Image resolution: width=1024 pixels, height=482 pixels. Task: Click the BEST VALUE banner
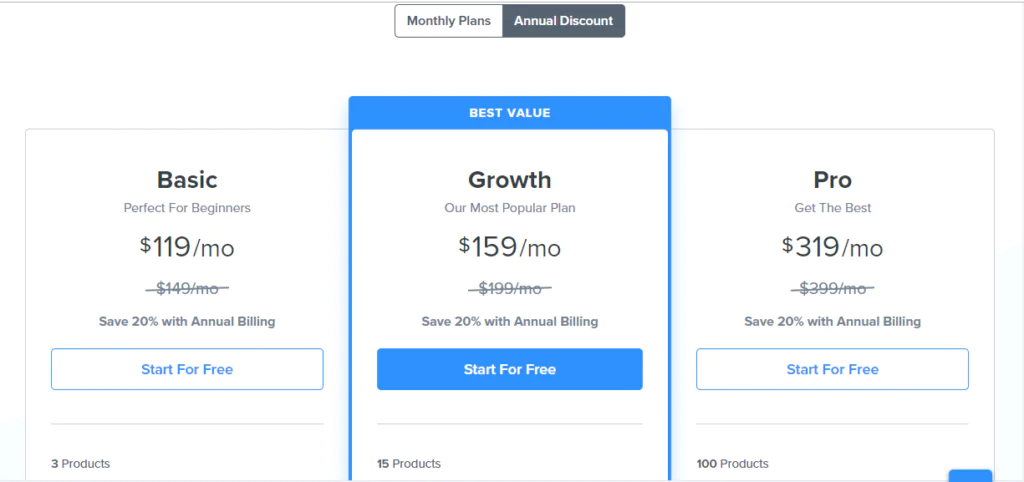[509, 113]
